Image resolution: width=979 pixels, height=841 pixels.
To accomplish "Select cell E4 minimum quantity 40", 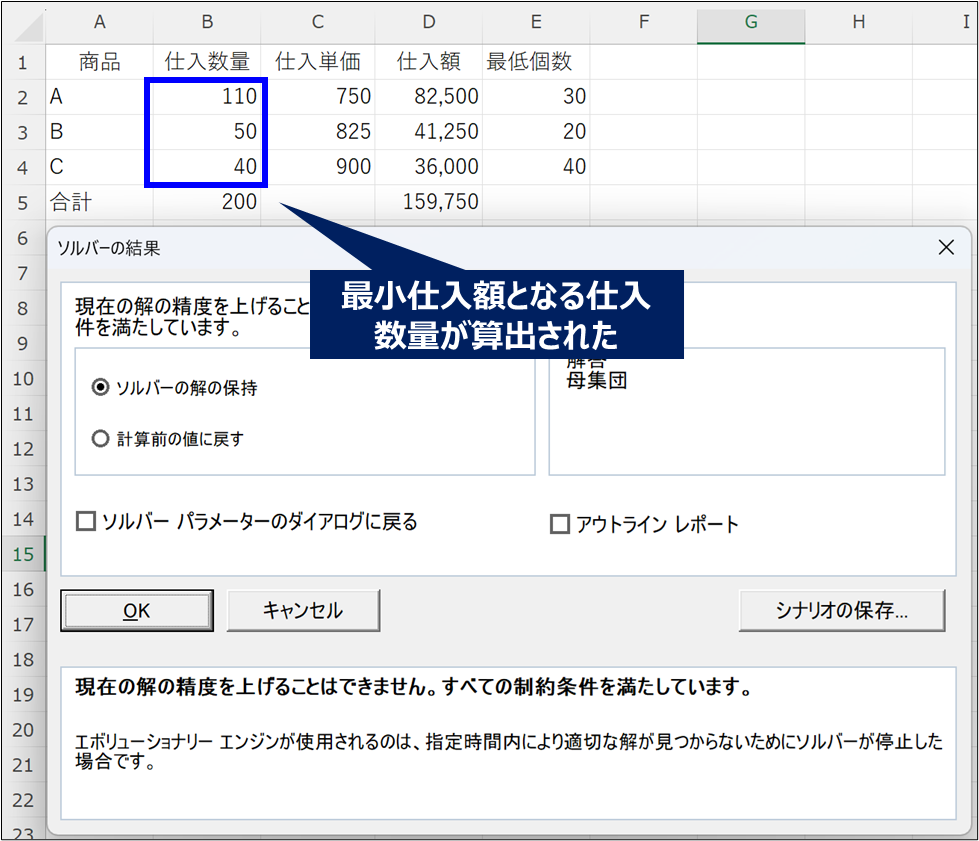I will click(536, 167).
